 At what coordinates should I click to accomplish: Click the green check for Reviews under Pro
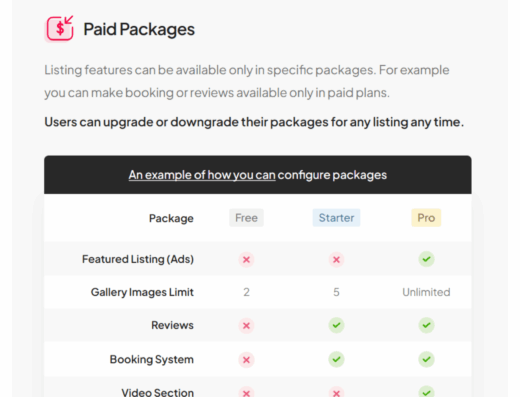pos(426,325)
